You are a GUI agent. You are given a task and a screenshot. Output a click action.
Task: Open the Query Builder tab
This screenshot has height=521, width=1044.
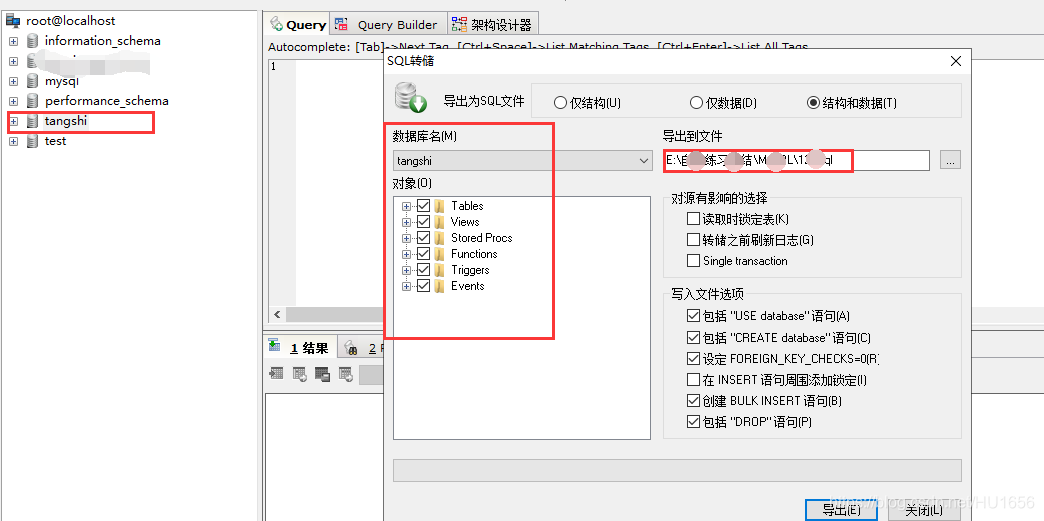(x=386, y=25)
